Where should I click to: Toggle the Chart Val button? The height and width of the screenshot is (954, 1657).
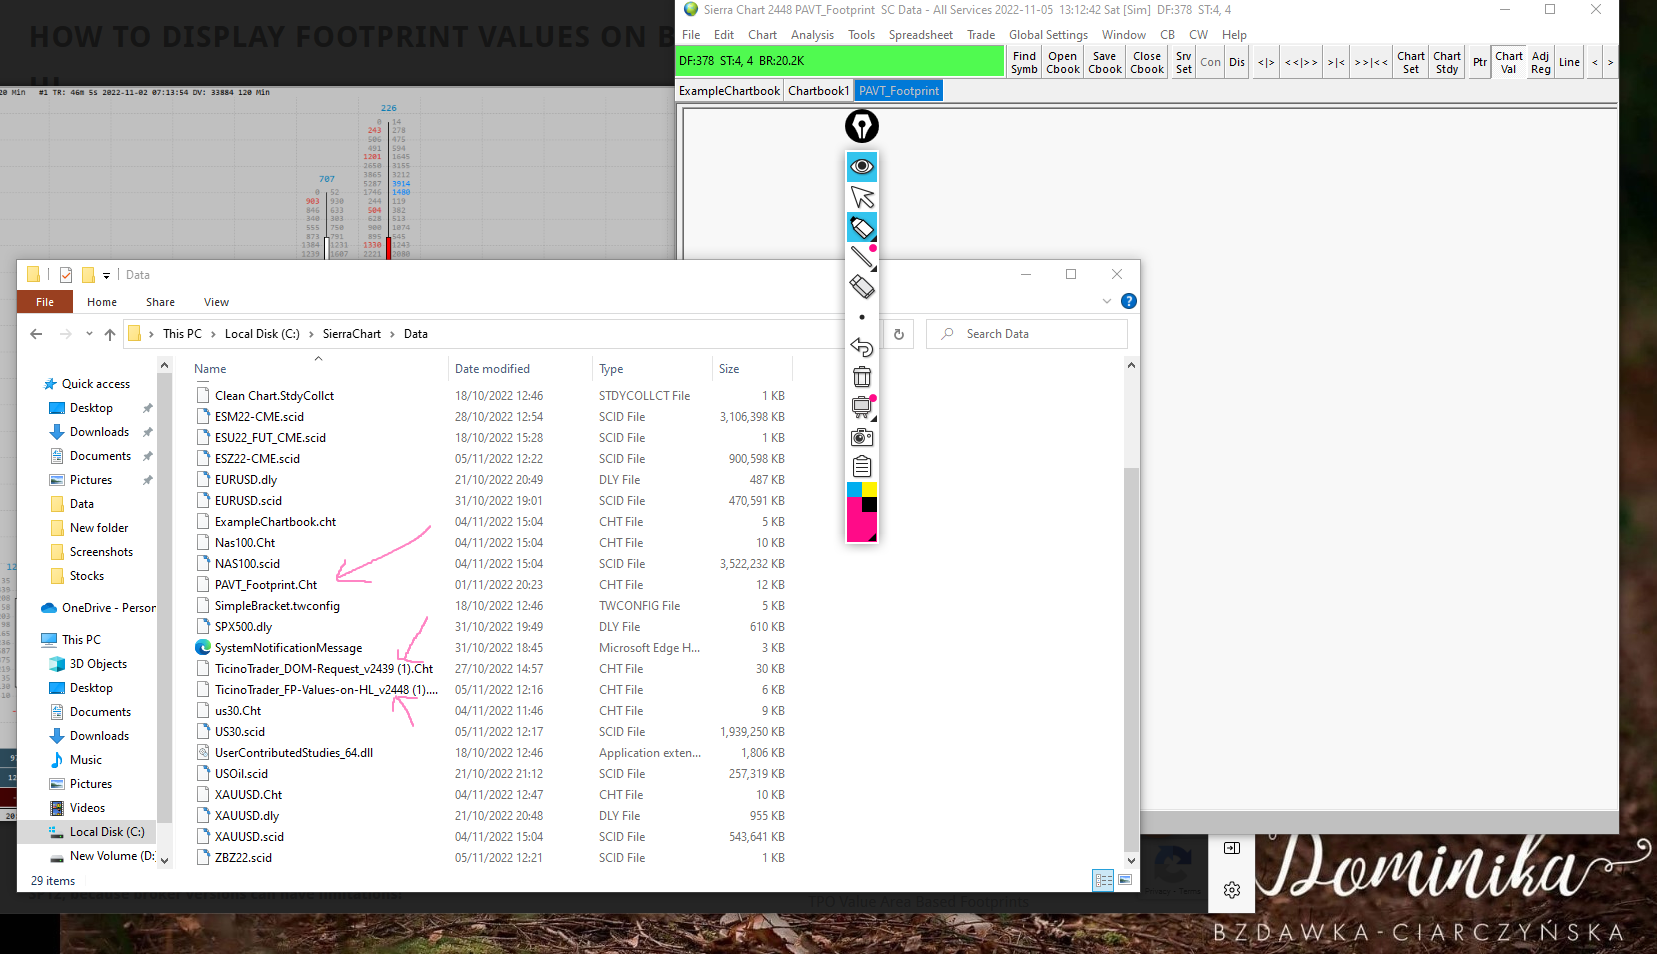click(1509, 62)
